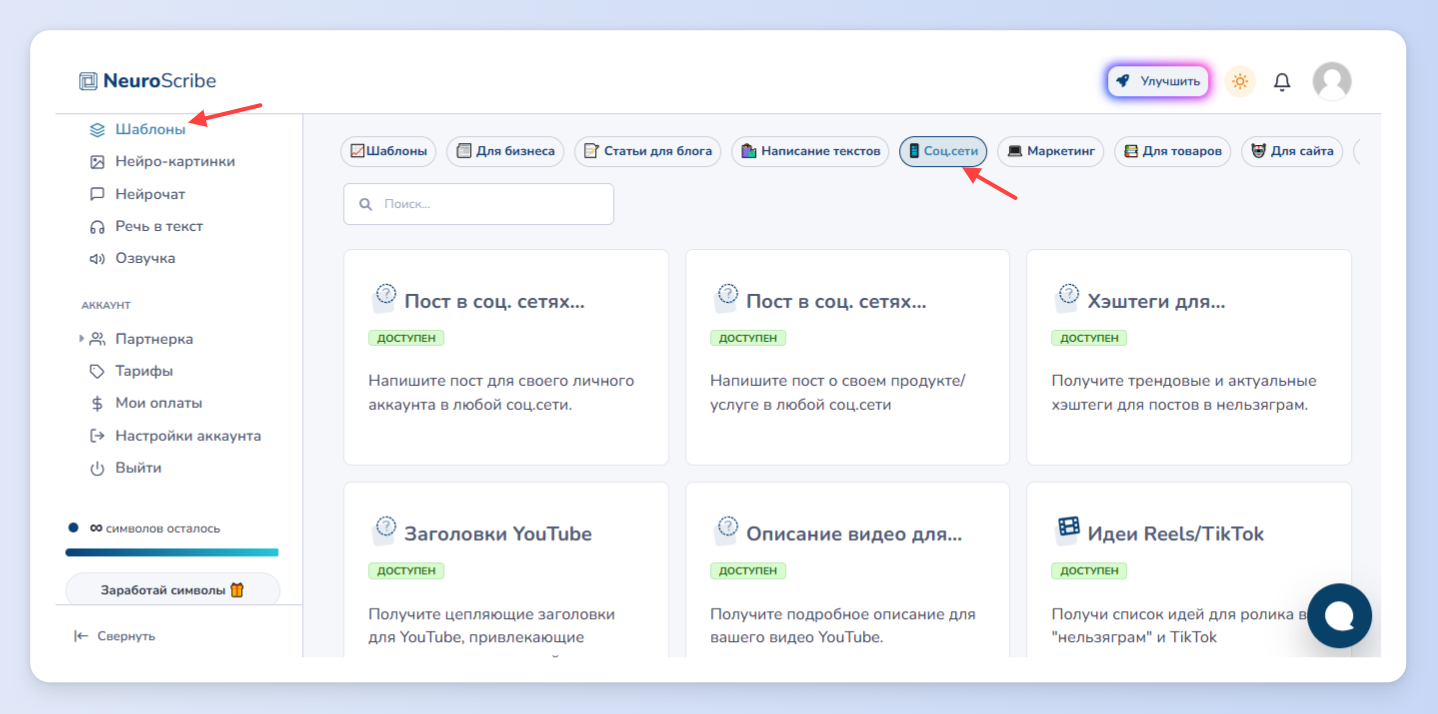The height and width of the screenshot is (714, 1438).
Task: Open Речь в текст headphones item
Action: pos(159,226)
